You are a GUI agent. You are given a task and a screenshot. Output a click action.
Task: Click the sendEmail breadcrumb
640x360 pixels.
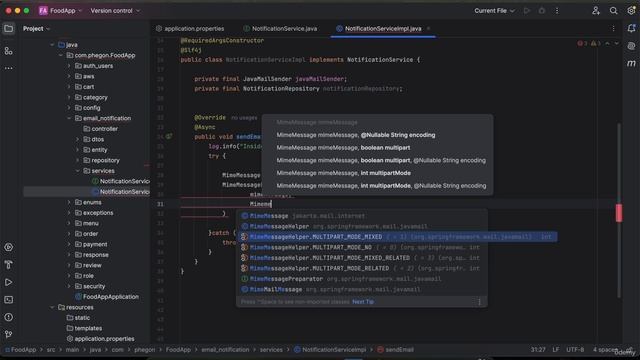coord(395,350)
